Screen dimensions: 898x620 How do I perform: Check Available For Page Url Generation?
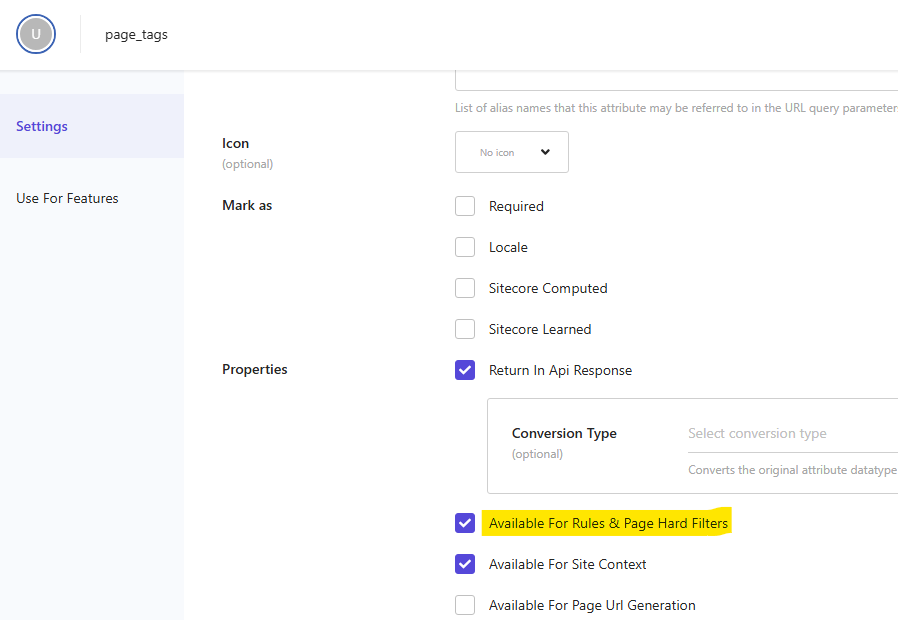(465, 605)
